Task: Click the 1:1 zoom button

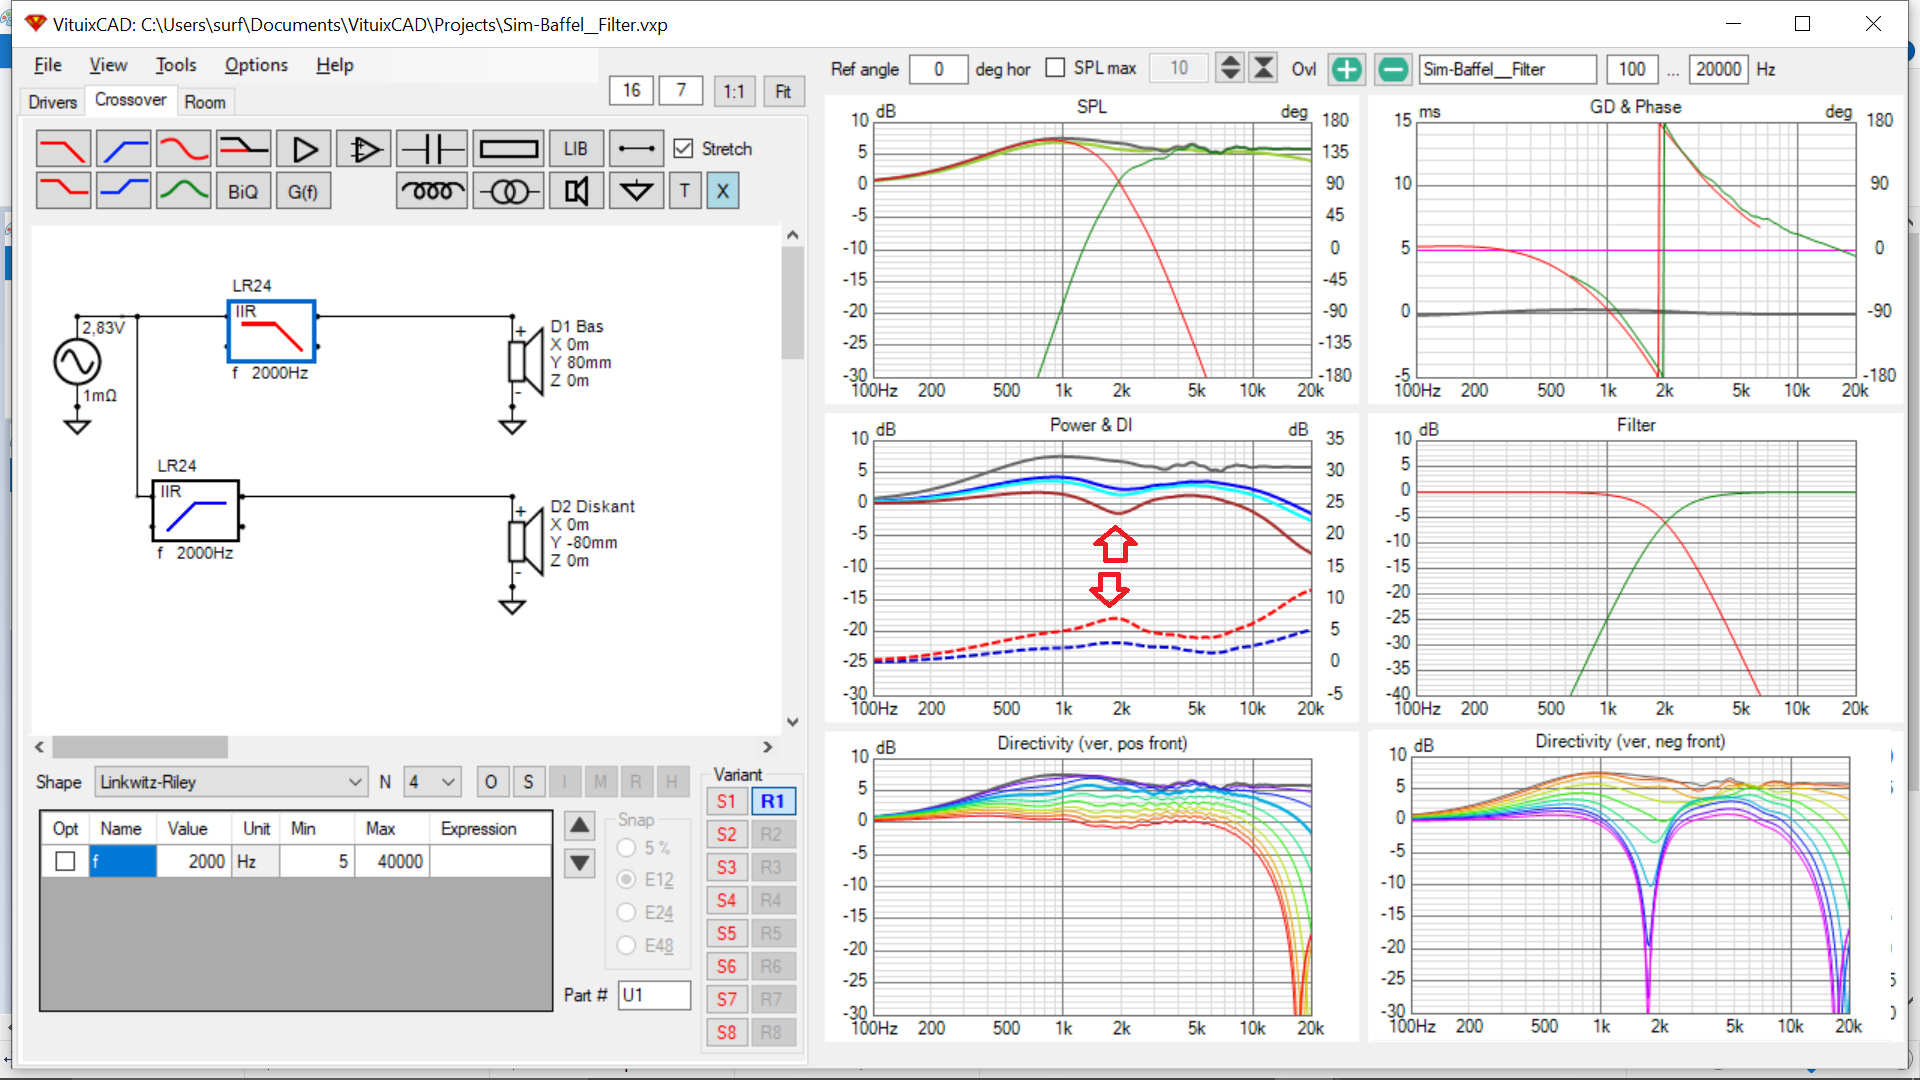Action: pyautogui.click(x=734, y=91)
